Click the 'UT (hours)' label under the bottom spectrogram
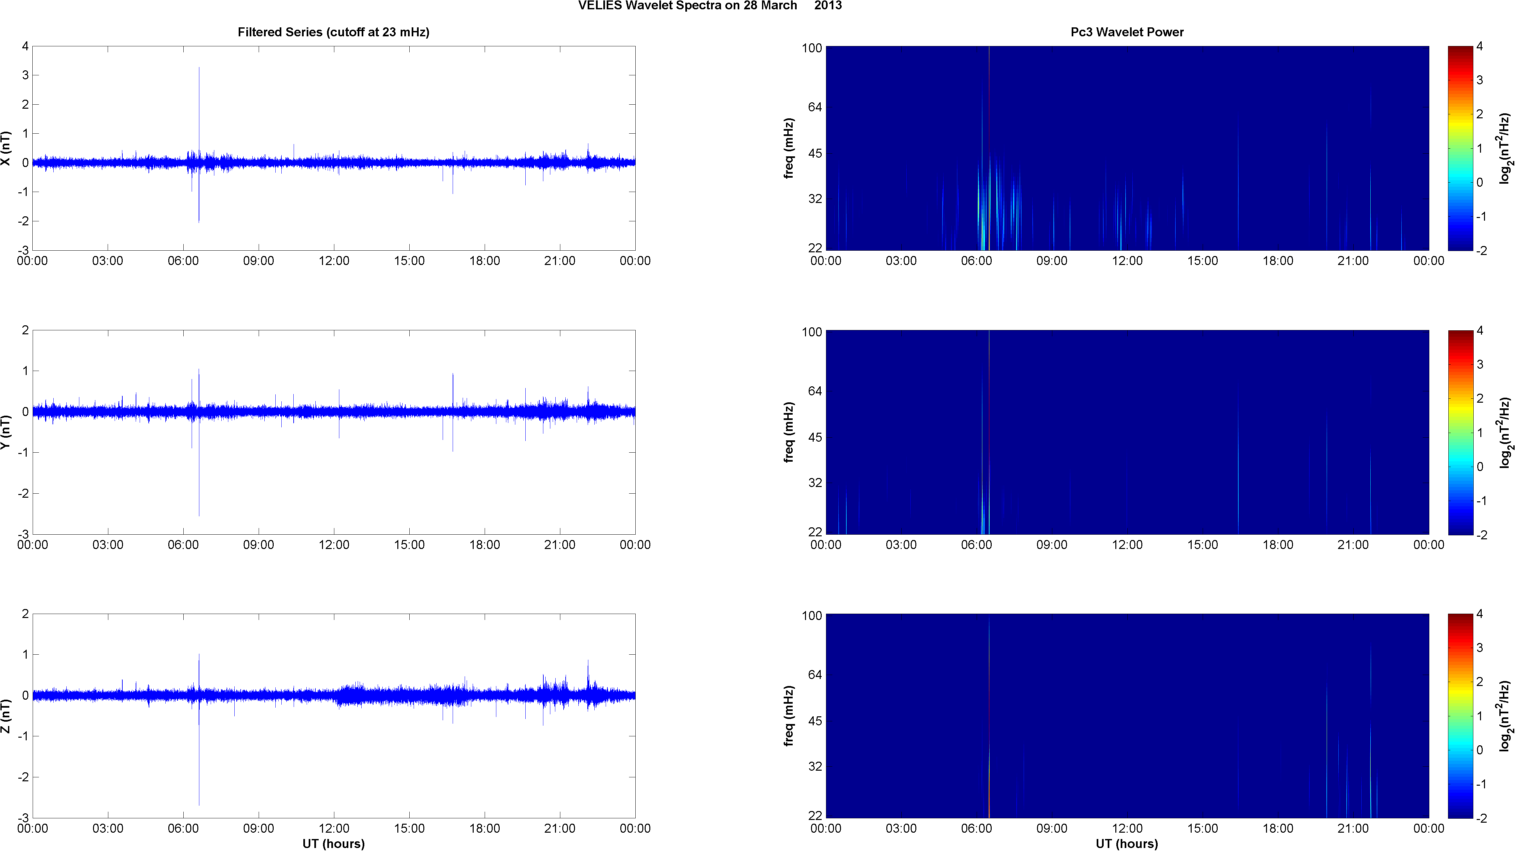The height and width of the screenshot is (851, 1515). [x=1127, y=843]
